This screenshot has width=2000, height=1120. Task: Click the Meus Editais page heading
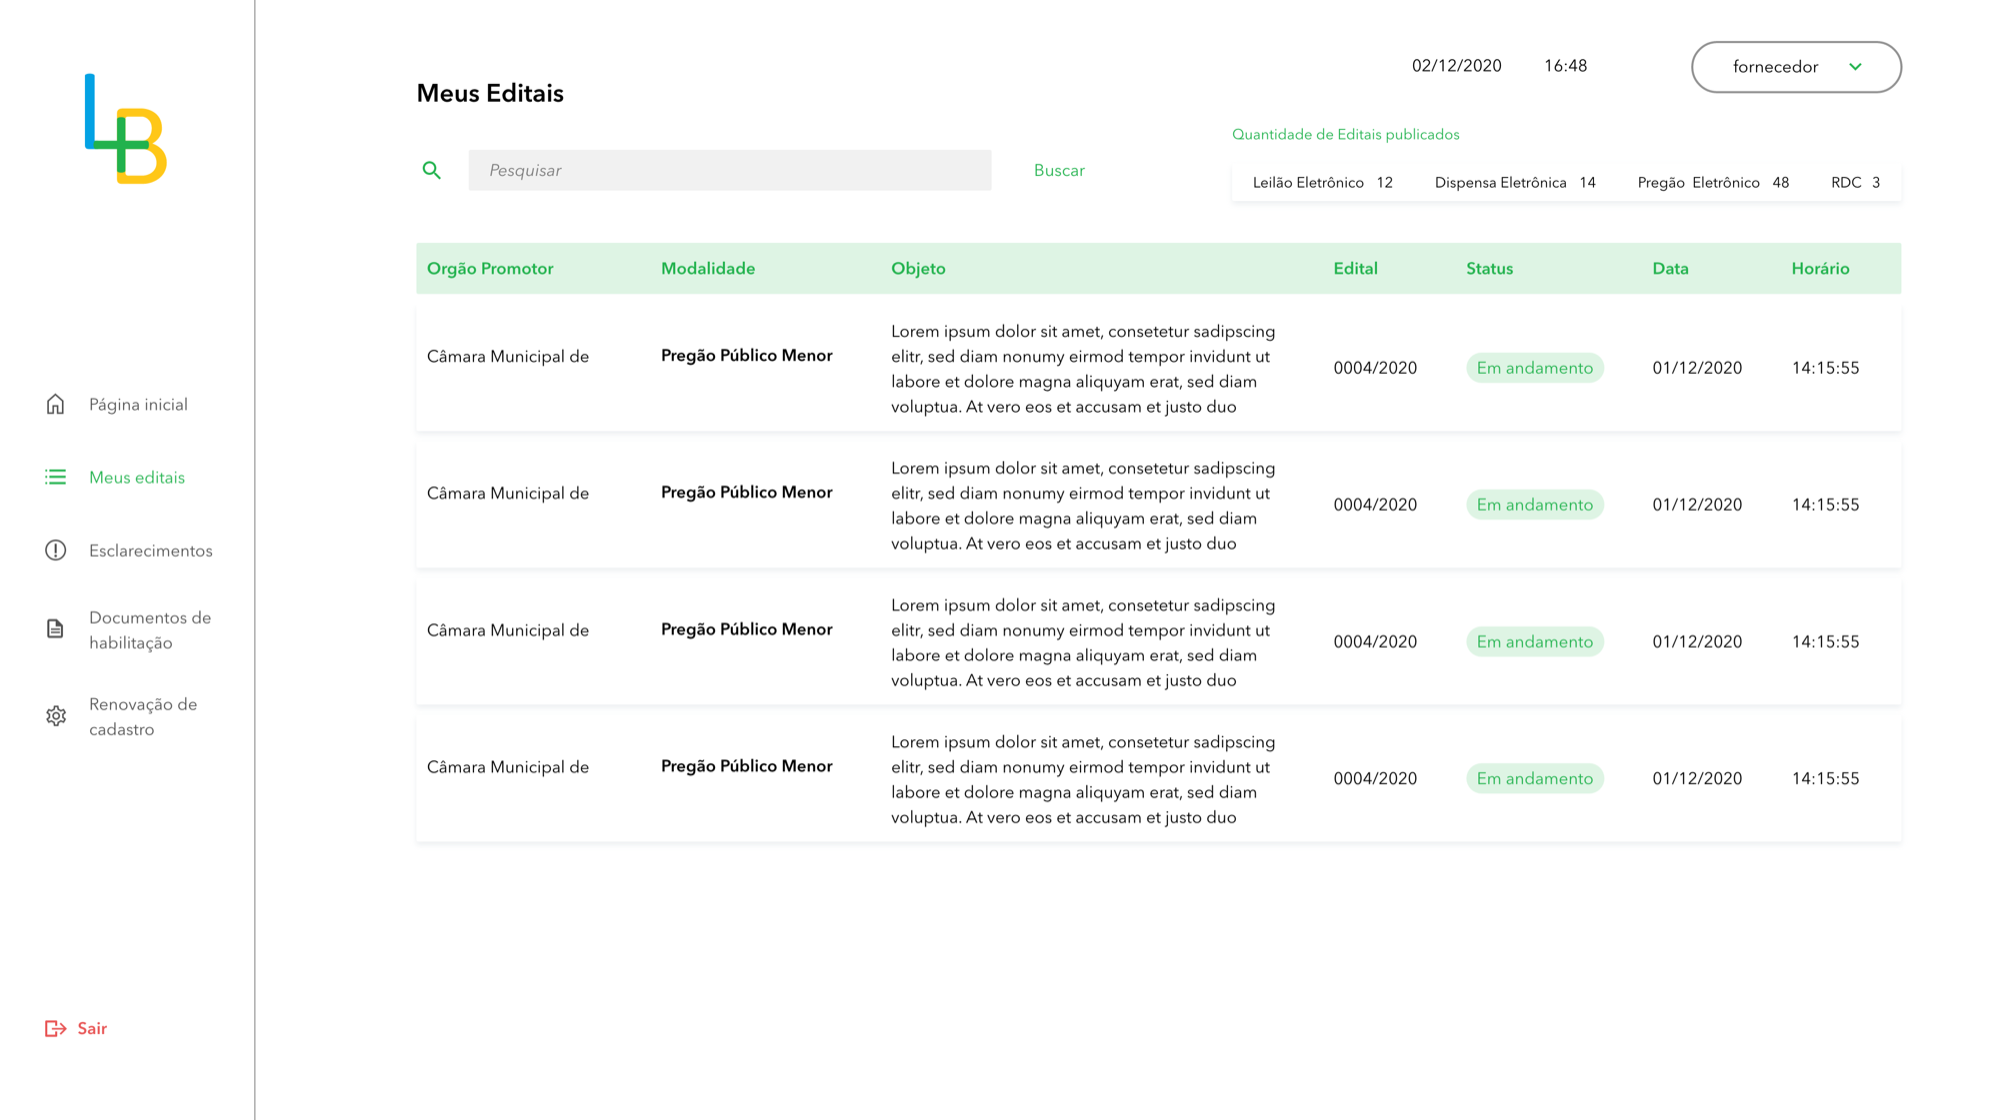click(490, 93)
